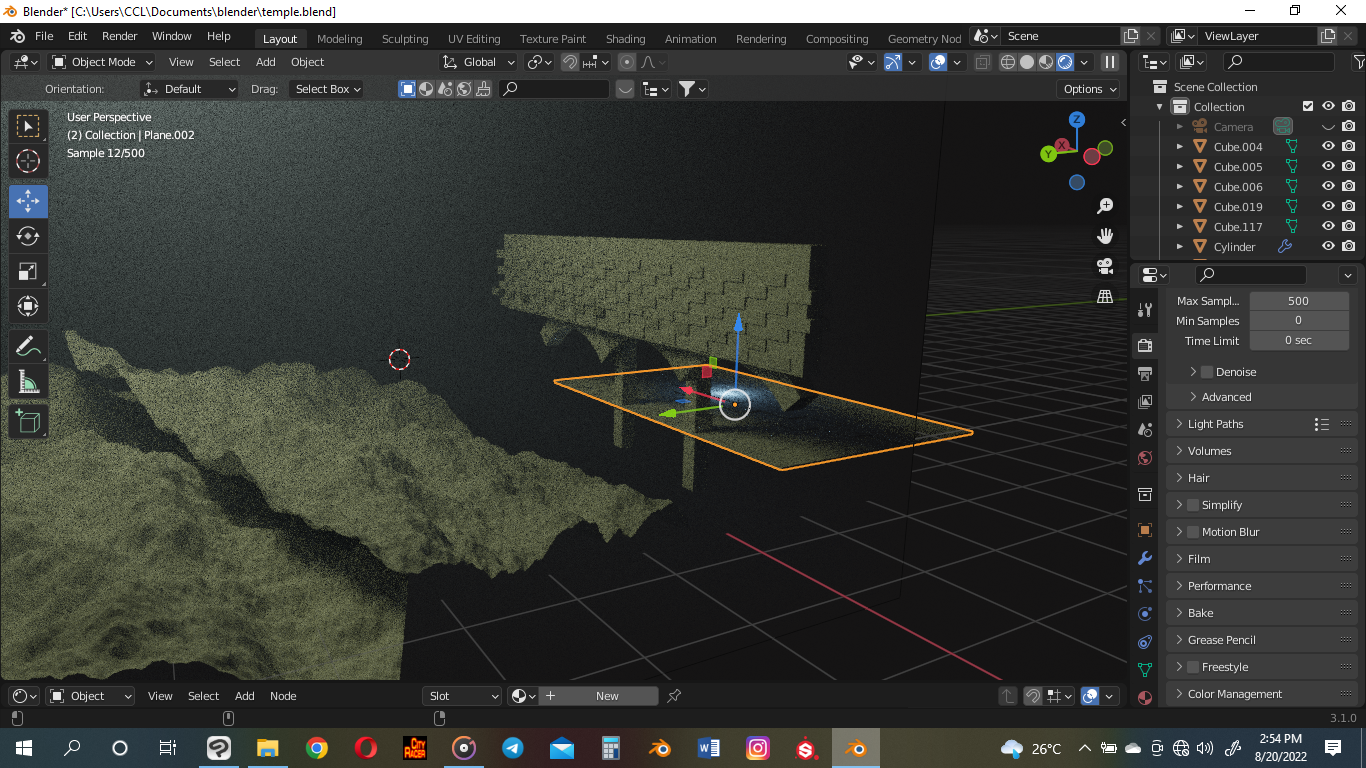Pin the material slot in node editor
1366x768 pixels.
(674, 696)
